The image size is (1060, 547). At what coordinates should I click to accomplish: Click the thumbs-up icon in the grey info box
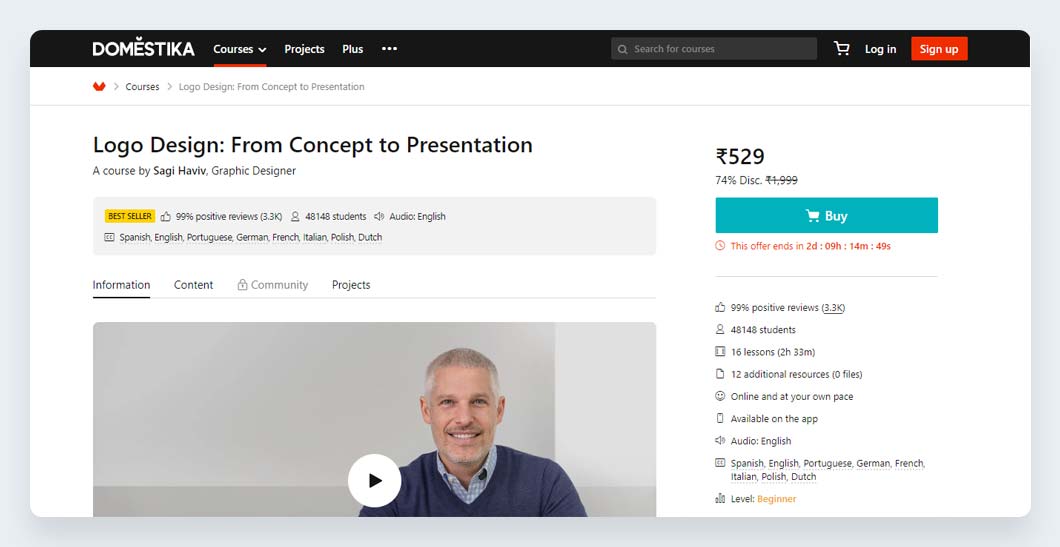click(166, 217)
